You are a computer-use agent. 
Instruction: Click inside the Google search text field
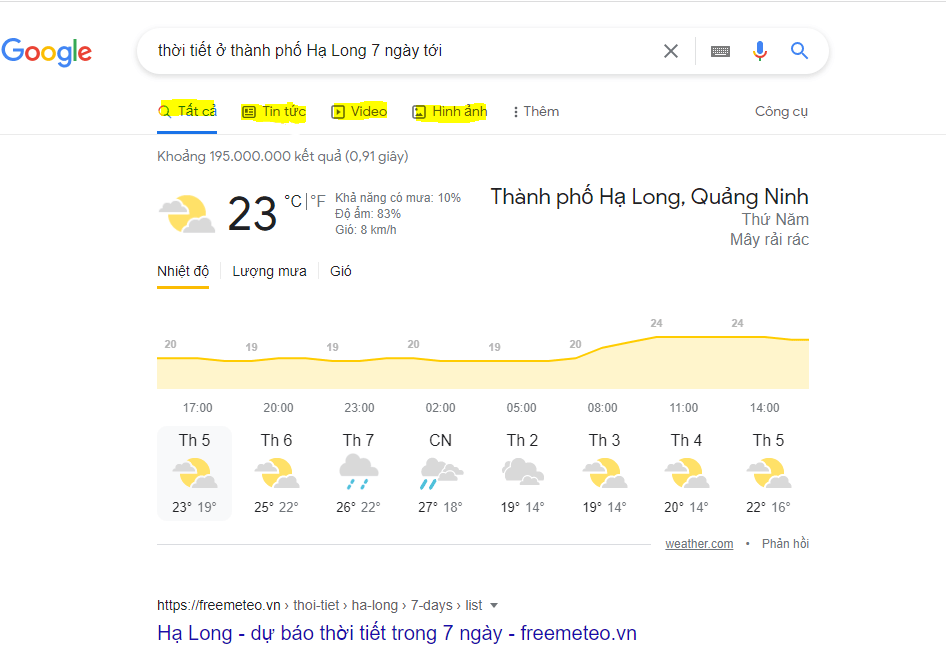click(x=400, y=51)
